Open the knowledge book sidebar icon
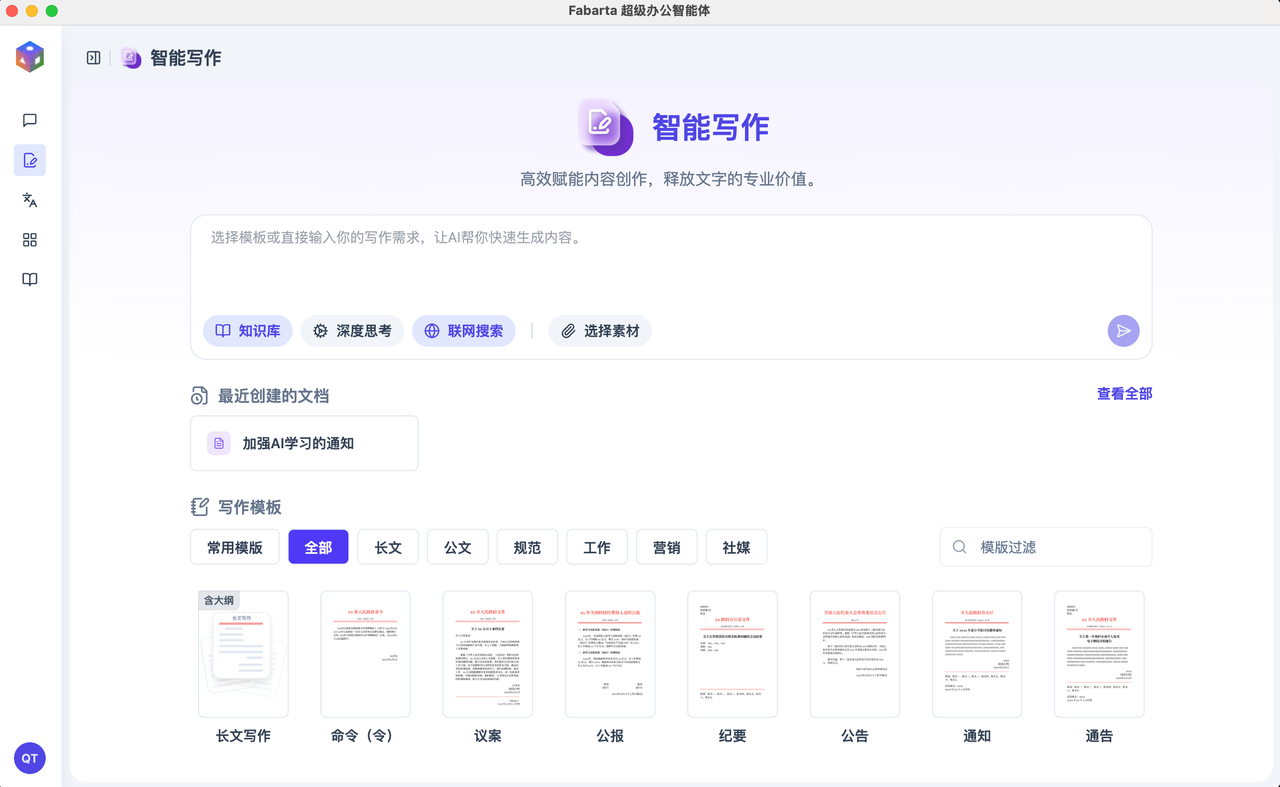The image size is (1280, 787). (x=30, y=280)
